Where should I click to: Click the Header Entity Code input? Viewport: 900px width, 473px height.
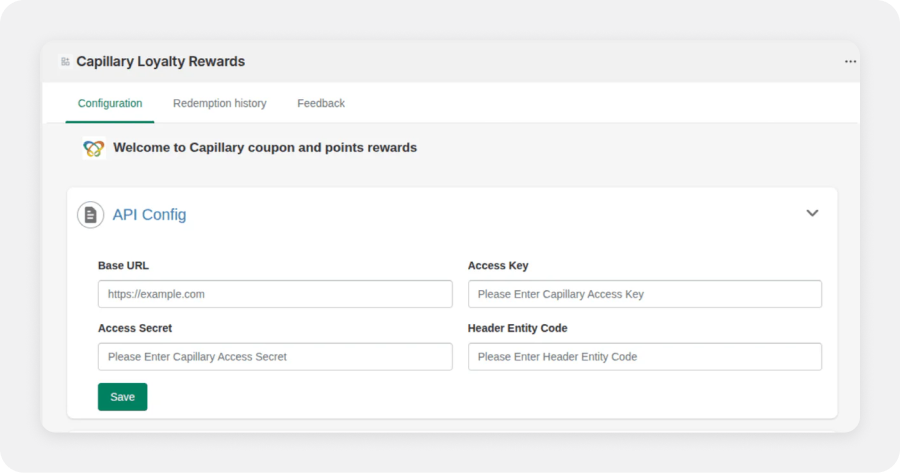645,357
